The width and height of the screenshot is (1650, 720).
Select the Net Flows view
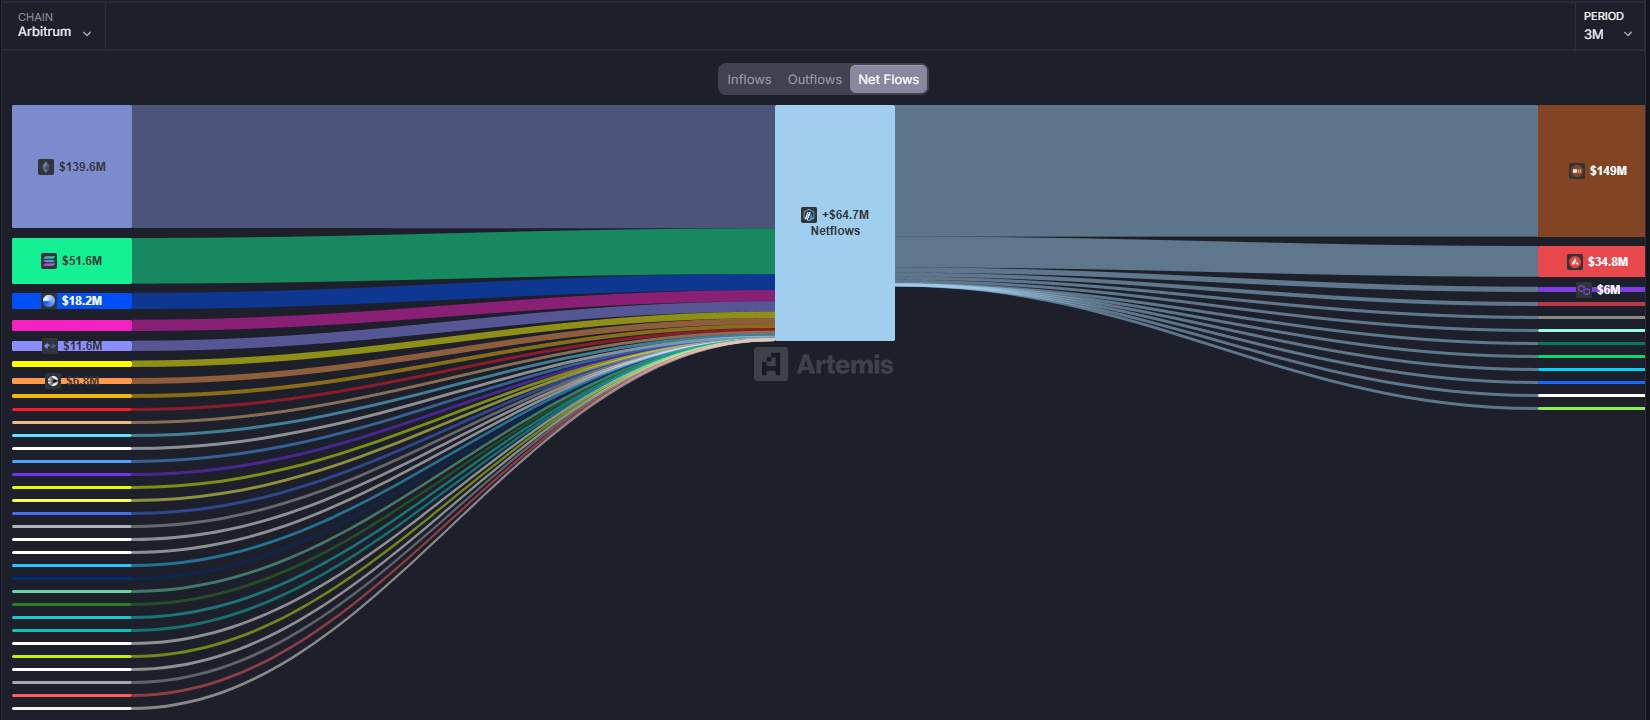point(888,79)
